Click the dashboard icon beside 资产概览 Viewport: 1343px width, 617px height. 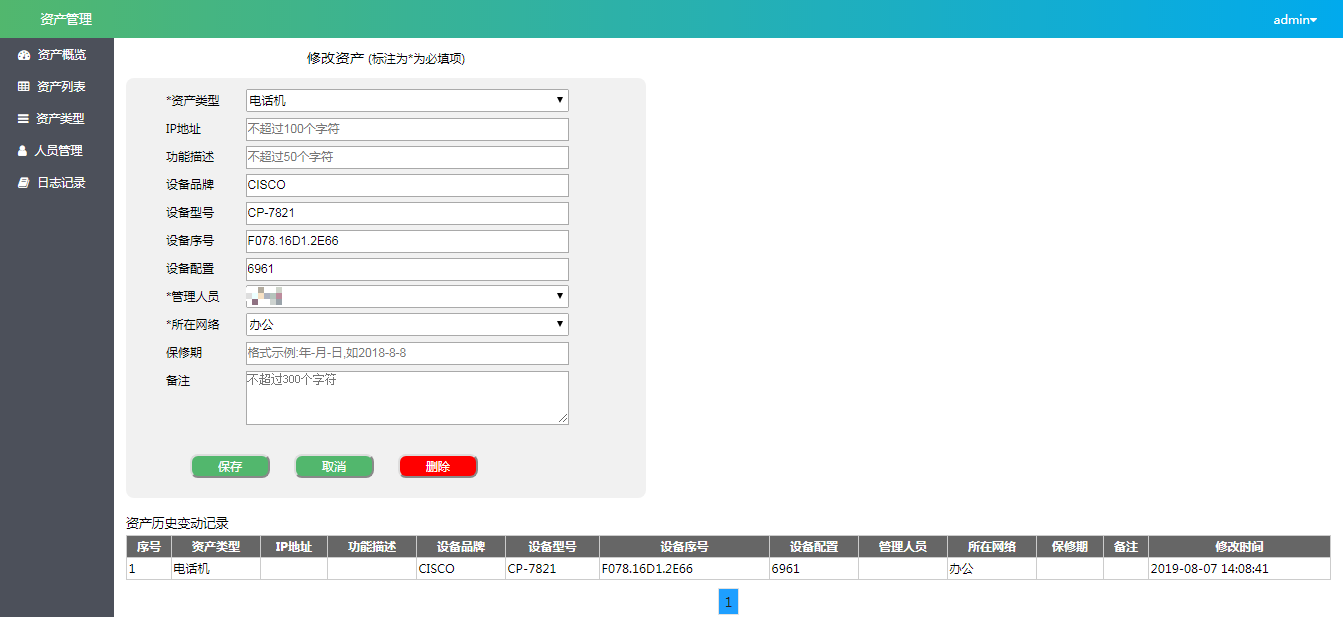point(24,55)
